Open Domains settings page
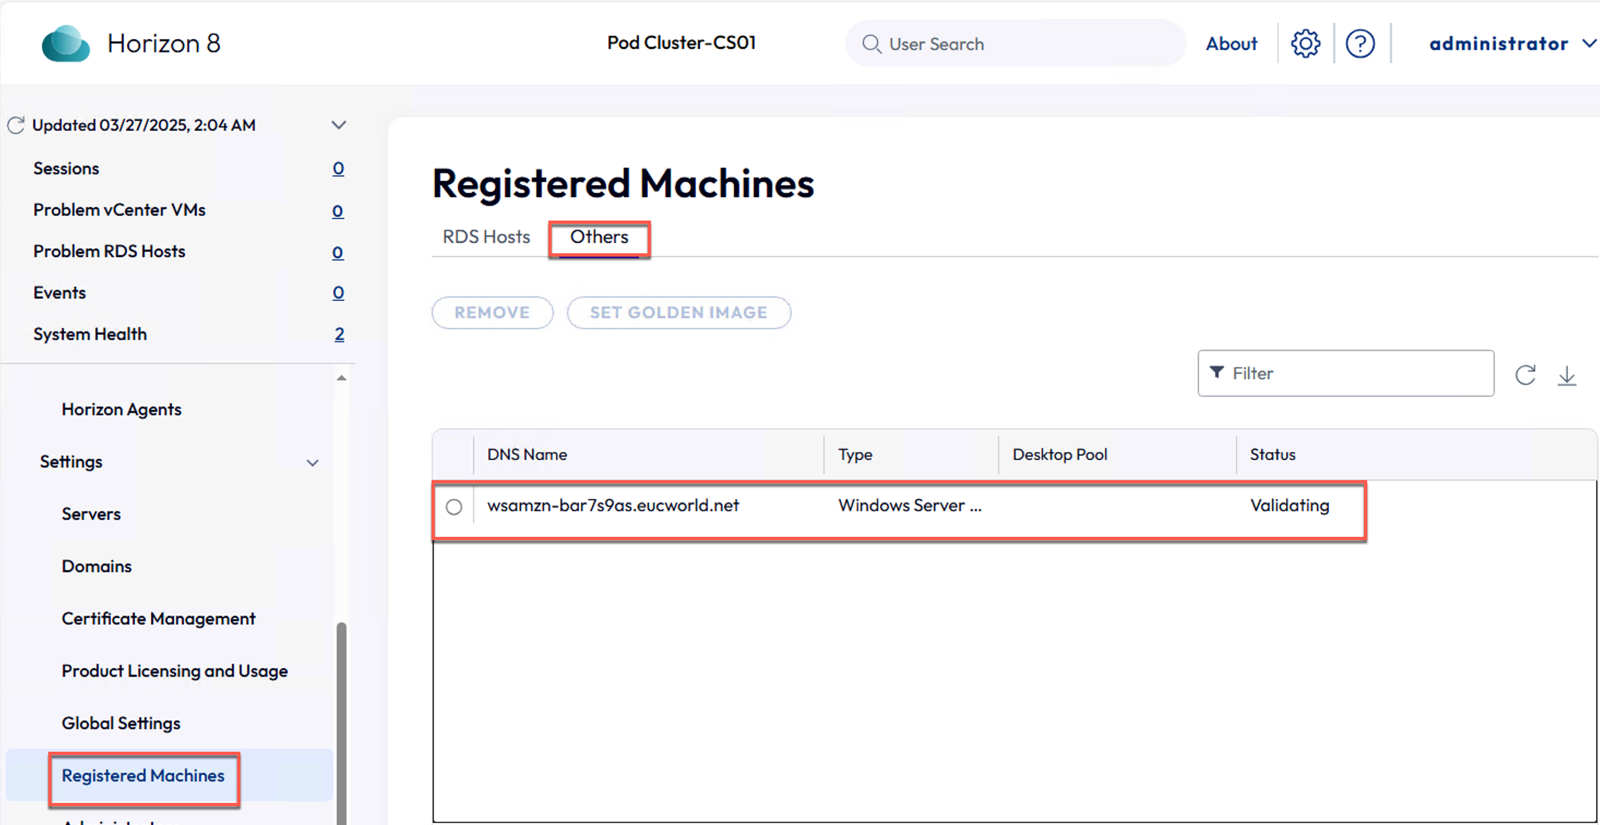Viewport: 1600px width, 825px height. (x=96, y=566)
